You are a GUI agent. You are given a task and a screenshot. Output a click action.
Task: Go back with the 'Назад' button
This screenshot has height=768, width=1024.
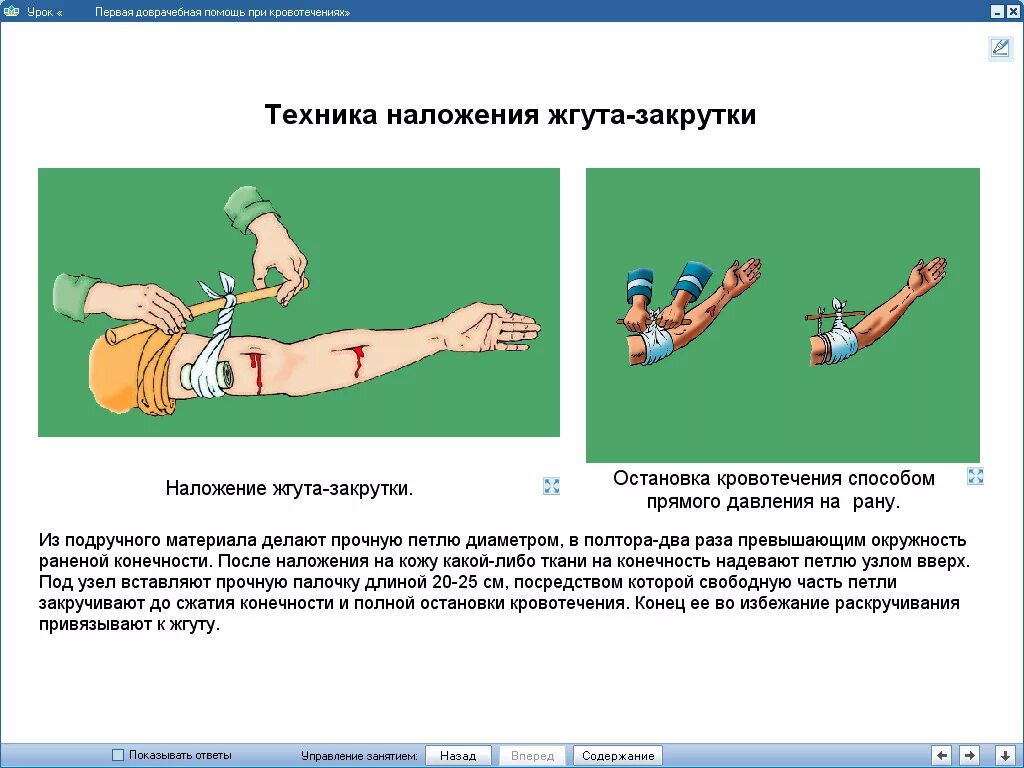pos(458,756)
